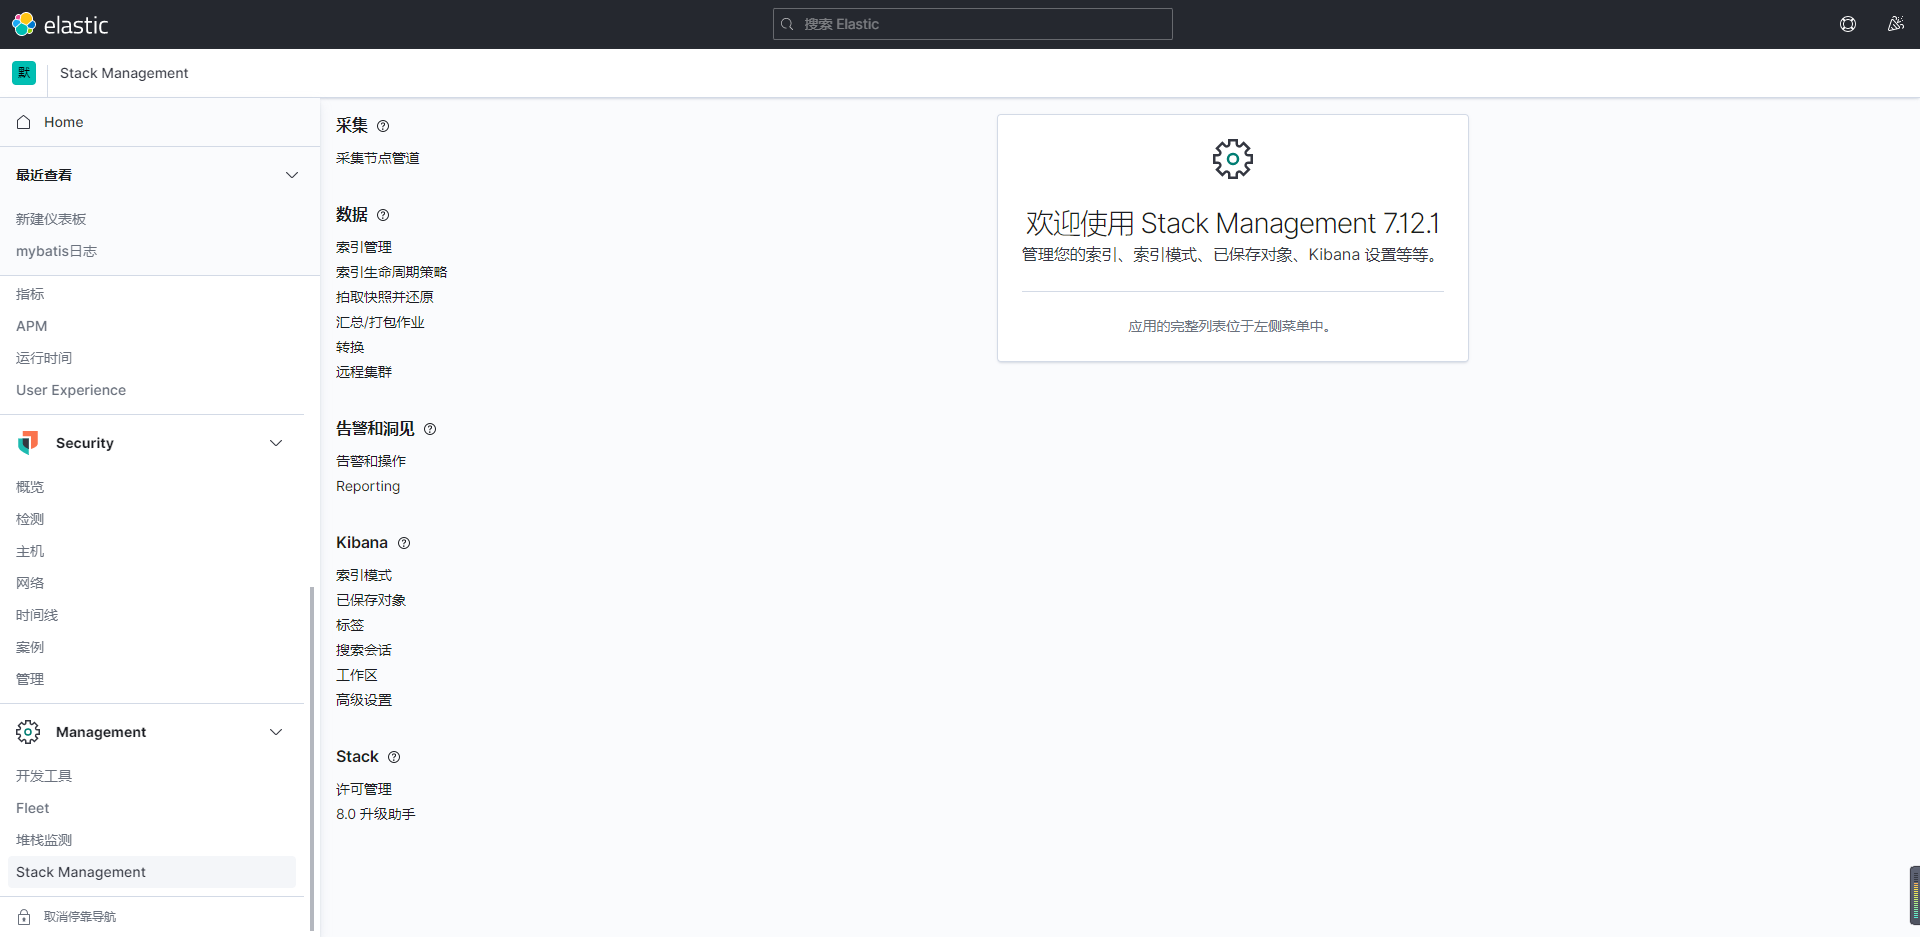The width and height of the screenshot is (1920, 937).
Task: Collapse the 最近查看 section chevron
Action: click(x=292, y=175)
